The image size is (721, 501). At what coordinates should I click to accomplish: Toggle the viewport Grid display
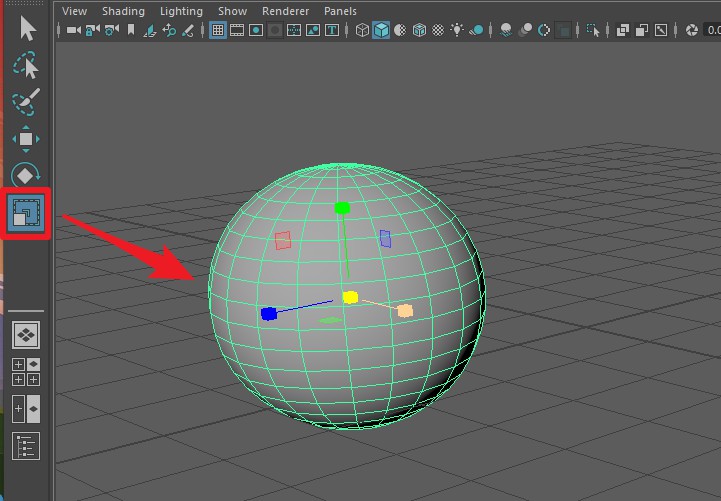(x=218, y=30)
